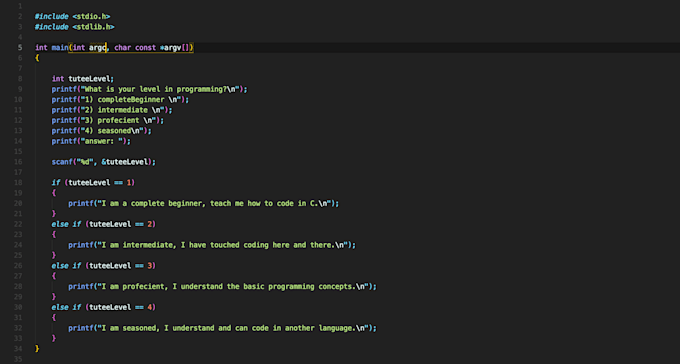Place cursor on 'main' function name

coord(60,48)
